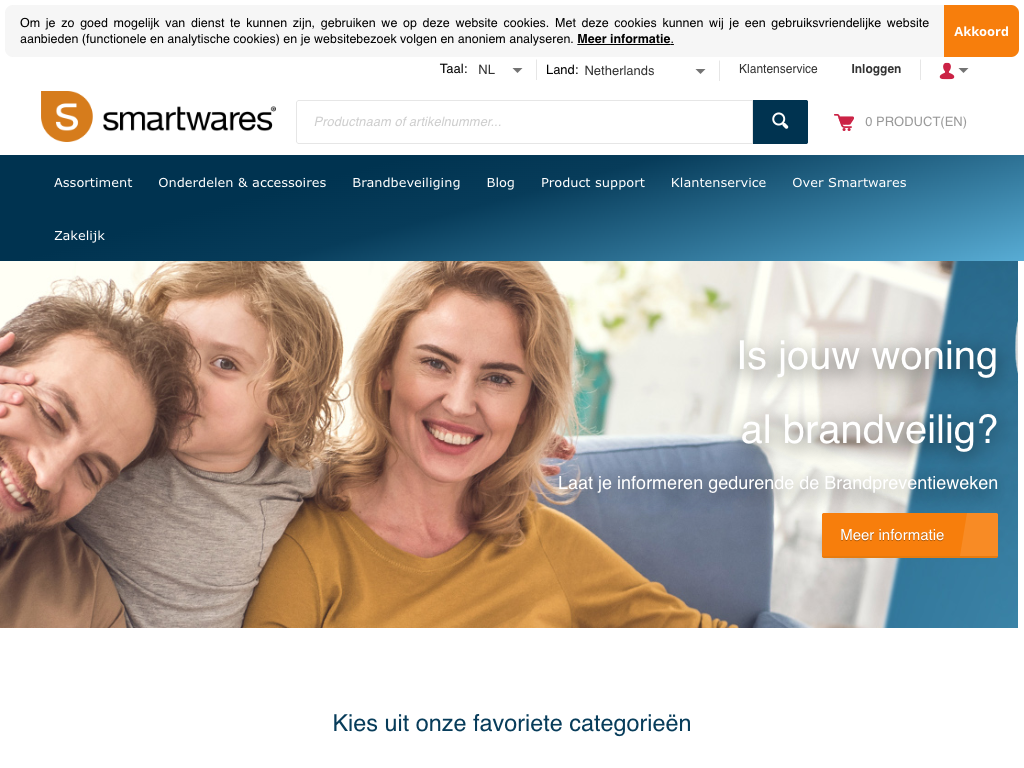Go to Brandbeveiliging section
This screenshot has height=768, width=1024.
(406, 183)
